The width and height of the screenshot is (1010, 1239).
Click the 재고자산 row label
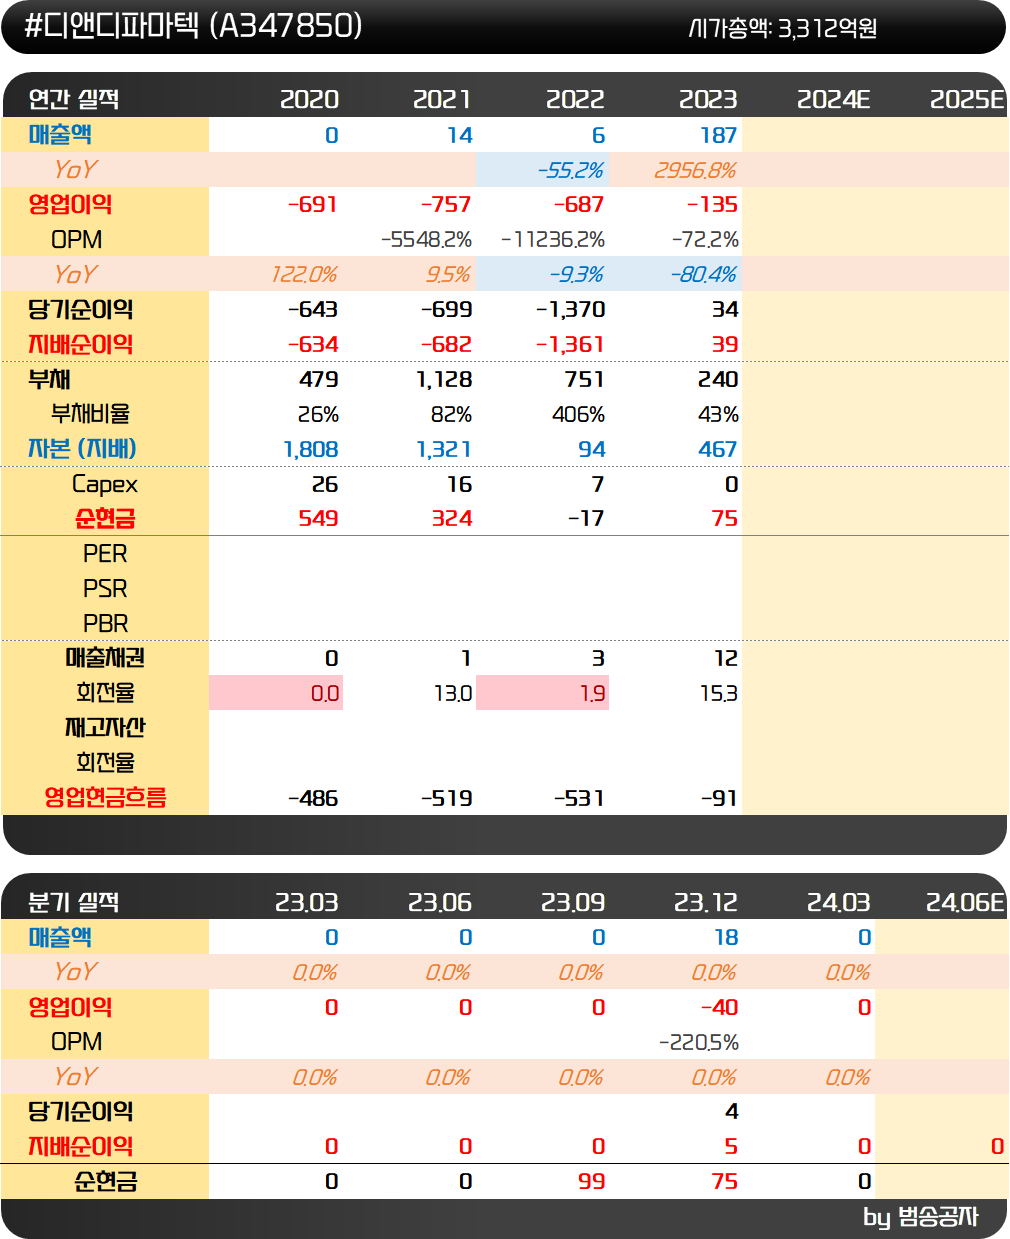pos(105,727)
